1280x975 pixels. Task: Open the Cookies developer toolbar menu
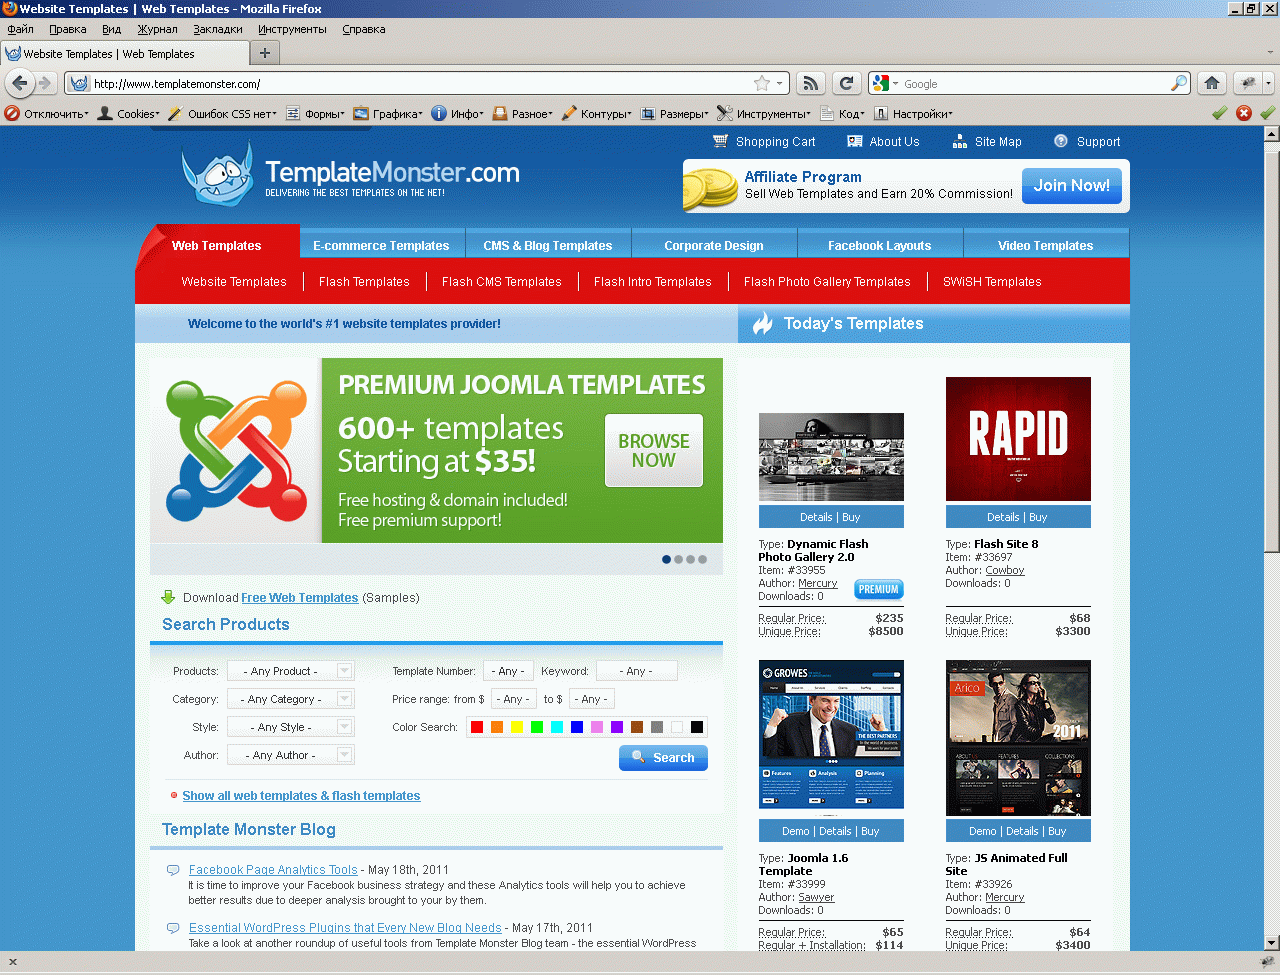(127, 114)
